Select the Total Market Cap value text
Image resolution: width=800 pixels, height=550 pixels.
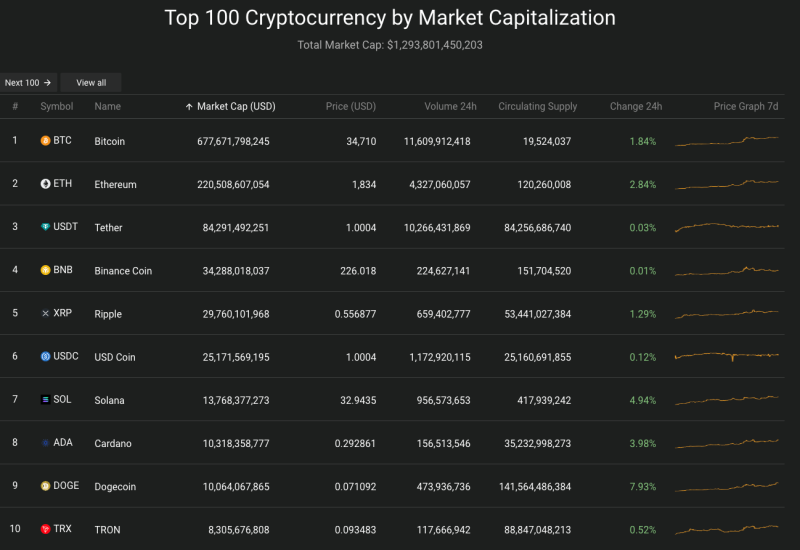(x=435, y=45)
